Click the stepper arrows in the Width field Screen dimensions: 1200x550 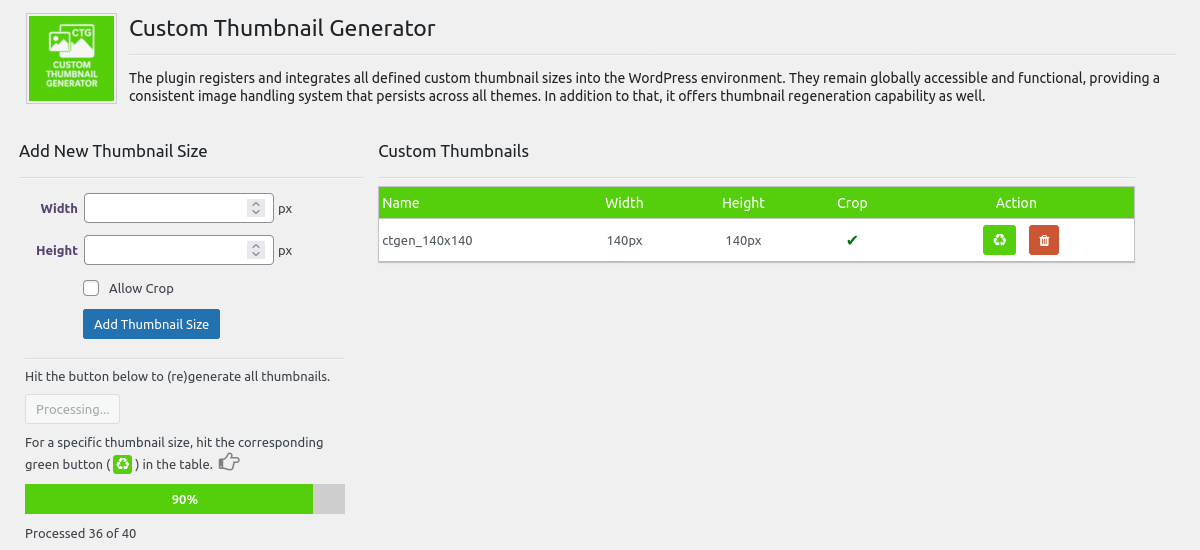(256, 208)
